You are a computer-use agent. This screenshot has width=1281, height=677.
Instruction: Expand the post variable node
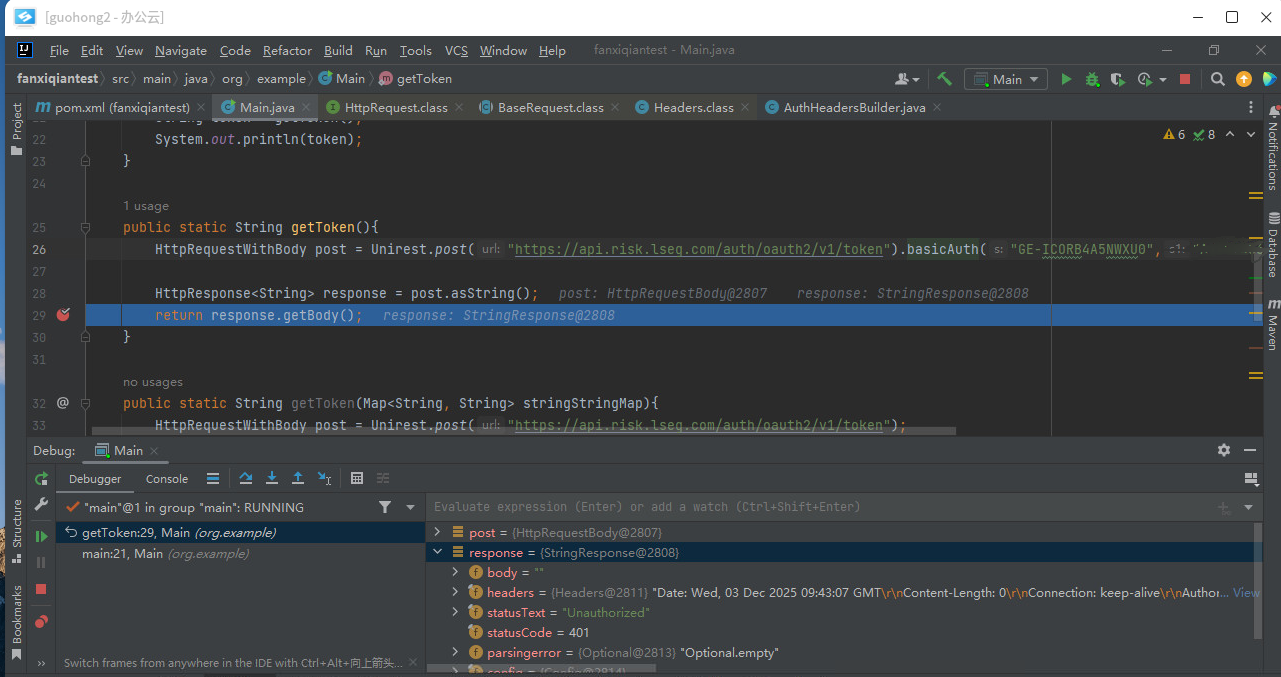pyautogui.click(x=437, y=533)
